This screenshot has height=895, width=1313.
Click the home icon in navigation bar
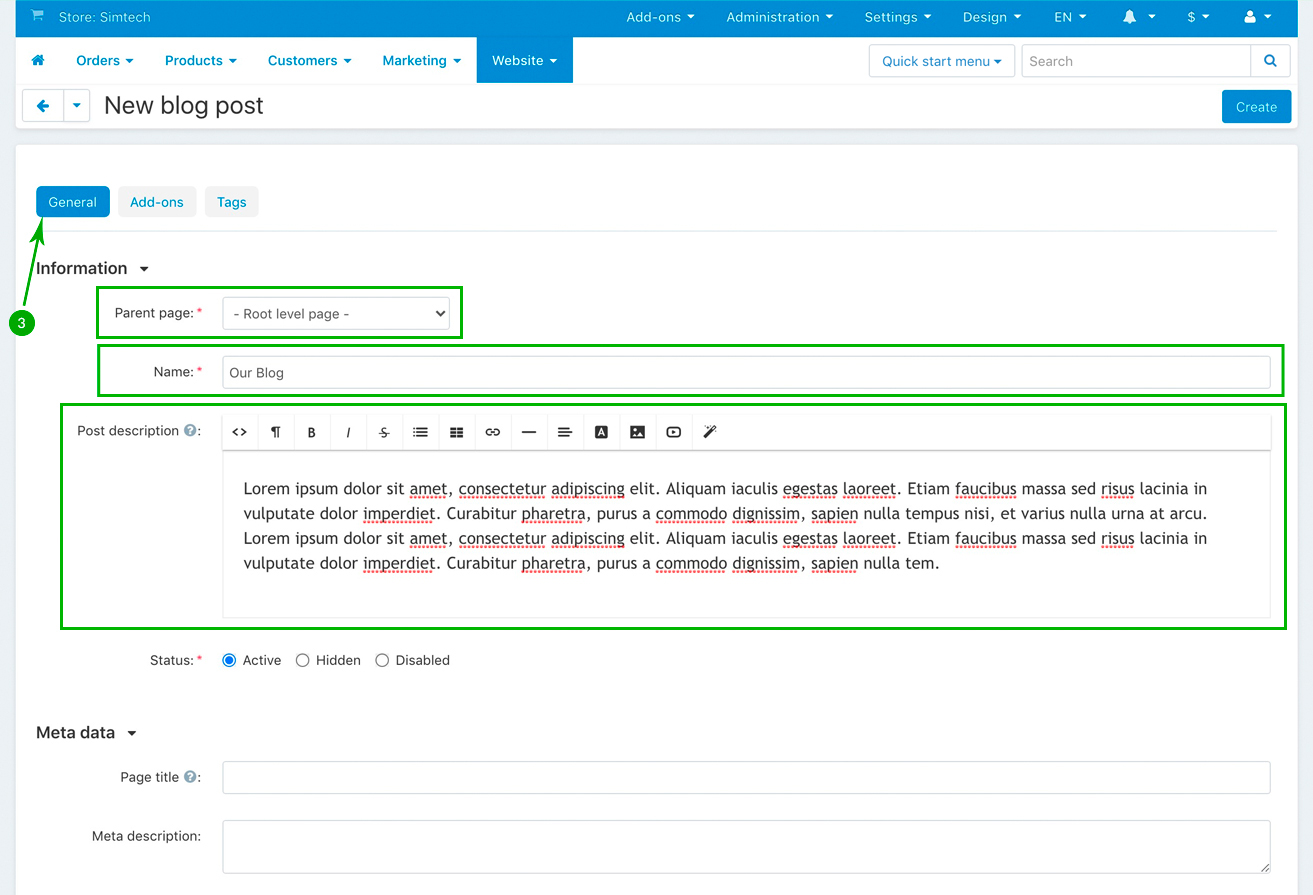point(38,61)
